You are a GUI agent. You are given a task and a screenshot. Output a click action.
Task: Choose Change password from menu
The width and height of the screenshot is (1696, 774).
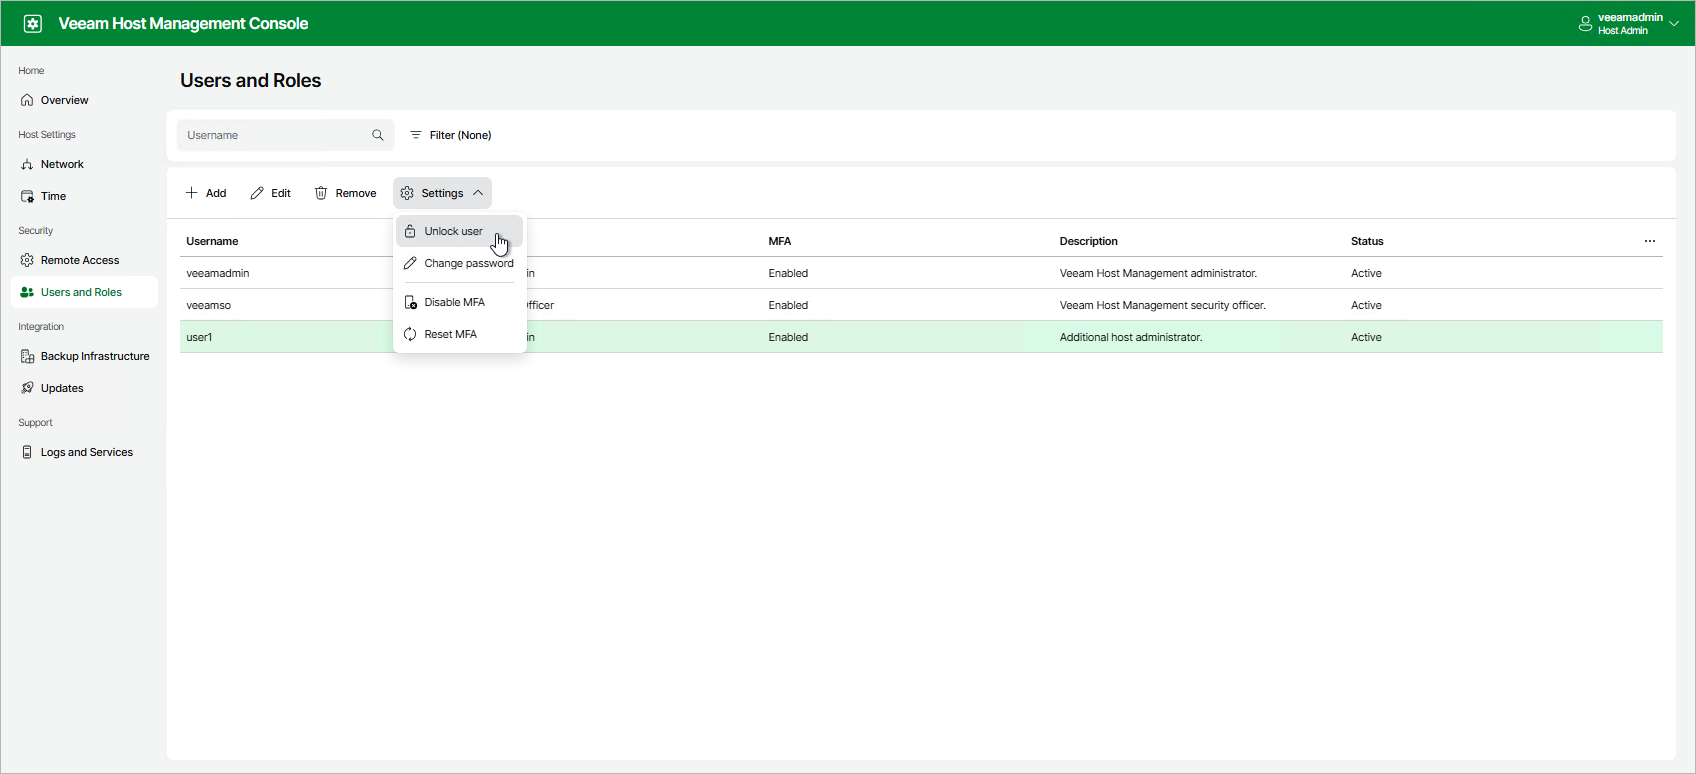click(459, 263)
